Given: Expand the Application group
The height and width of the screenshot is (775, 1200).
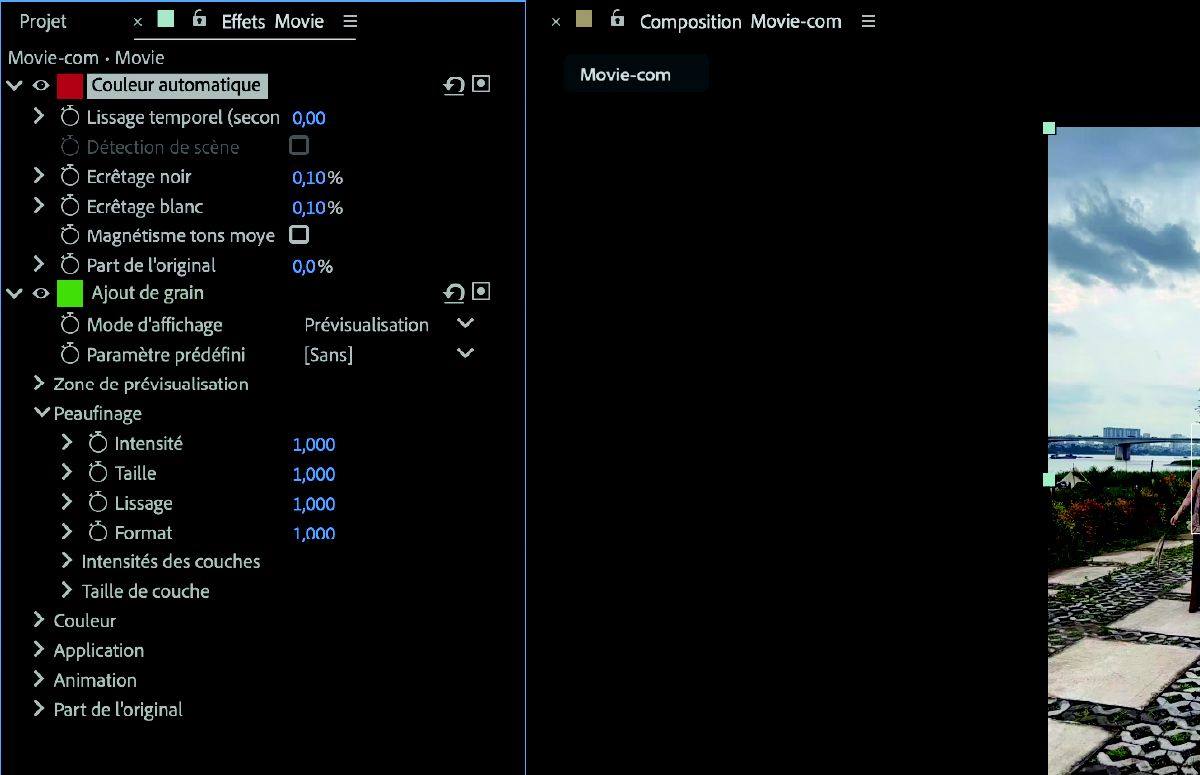Looking at the screenshot, I should pyautogui.click(x=39, y=649).
